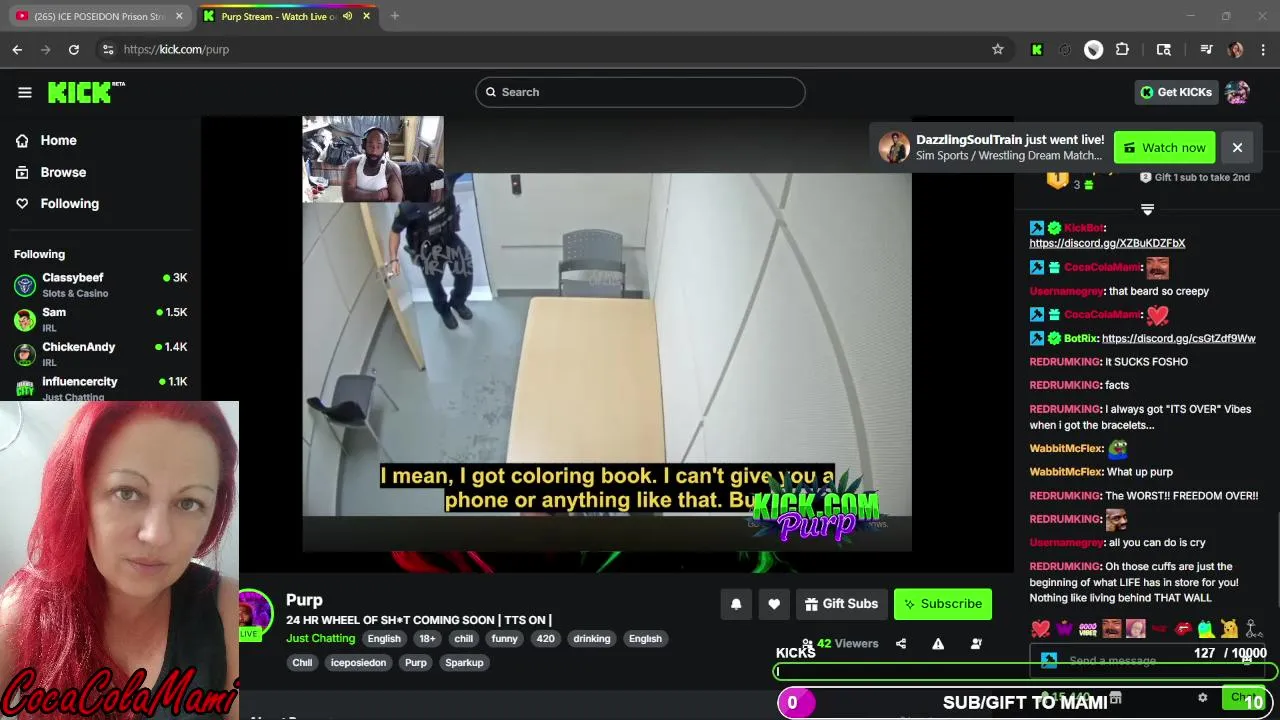The height and width of the screenshot is (720, 1280).
Task: Open influencercity's channel in Following list
Action: coord(100,388)
